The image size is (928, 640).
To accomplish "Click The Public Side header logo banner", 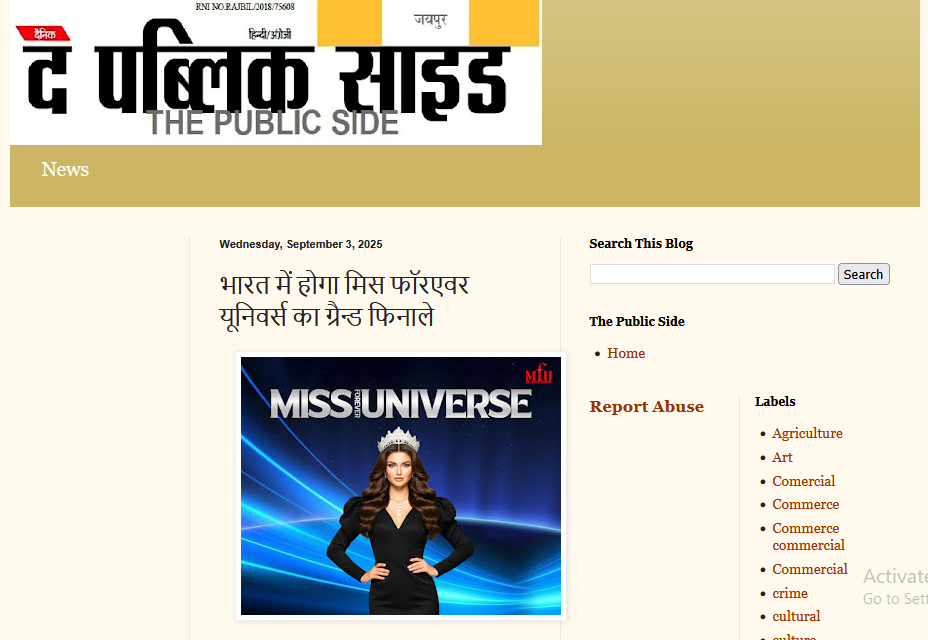I will 276,72.
